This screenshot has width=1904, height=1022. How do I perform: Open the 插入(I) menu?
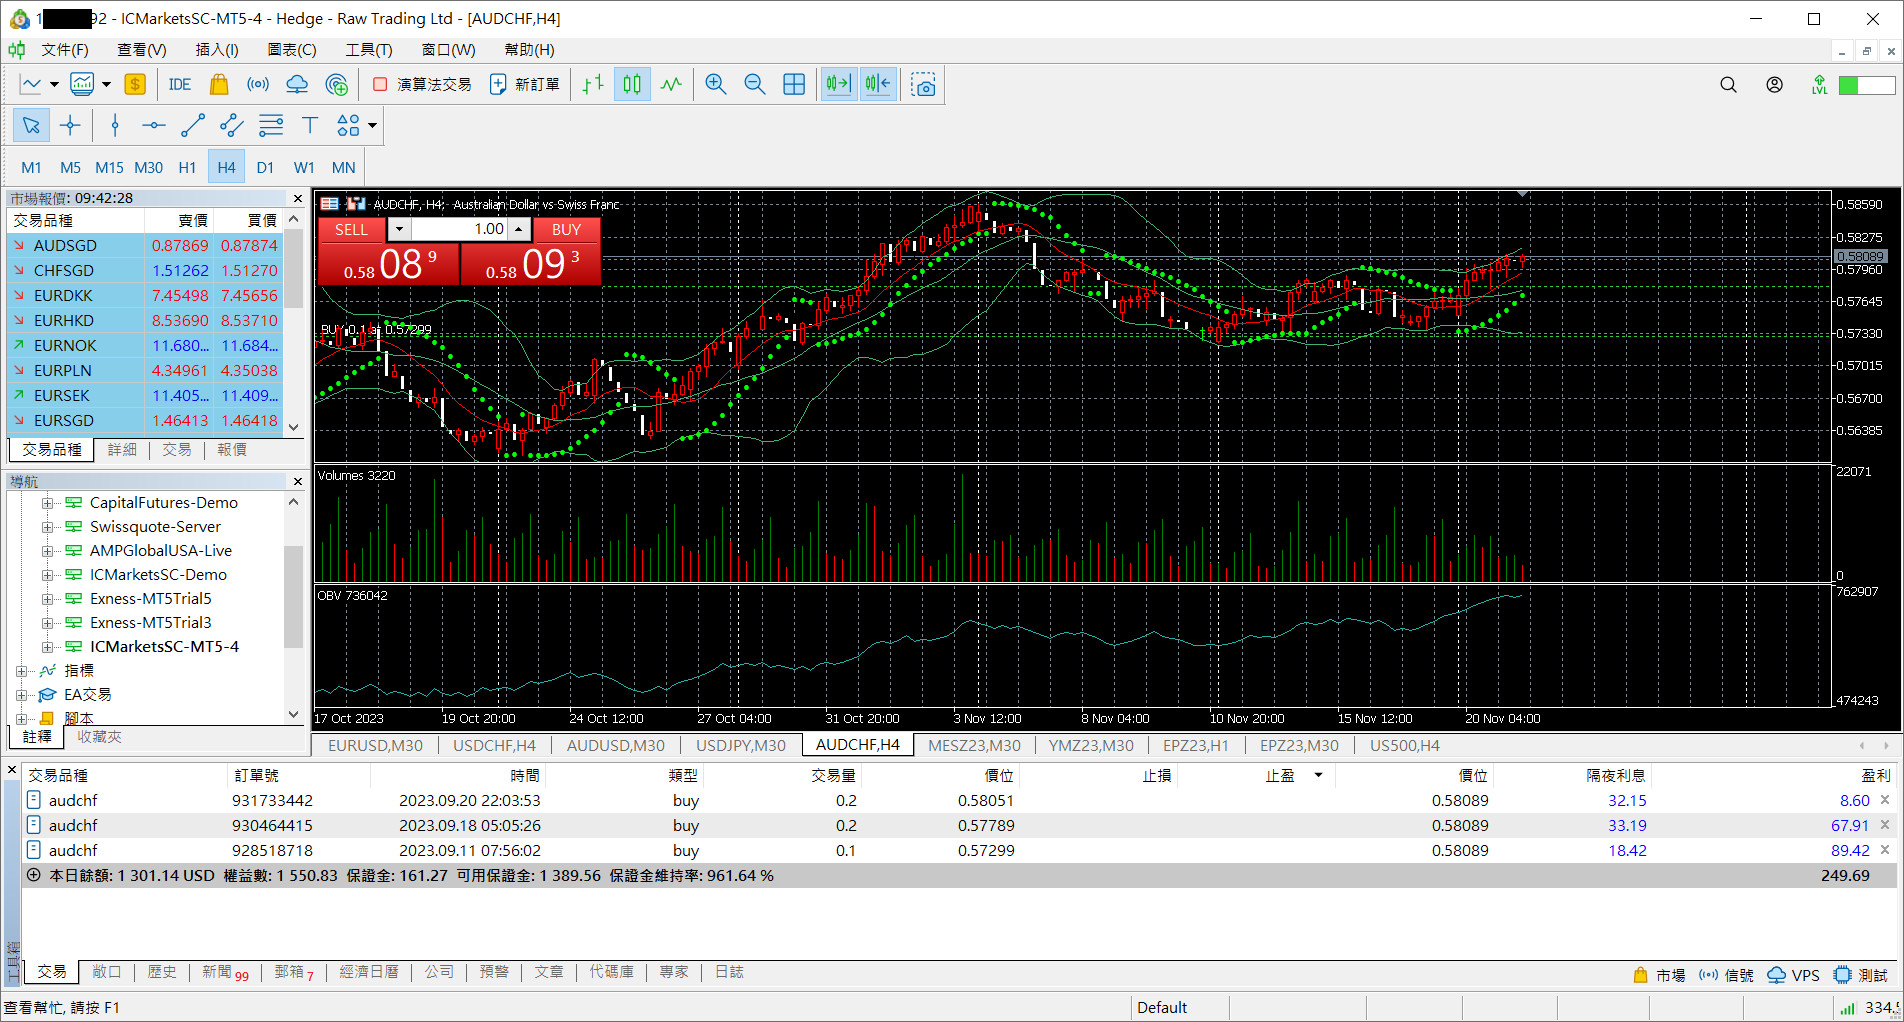pyautogui.click(x=217, y=50)
